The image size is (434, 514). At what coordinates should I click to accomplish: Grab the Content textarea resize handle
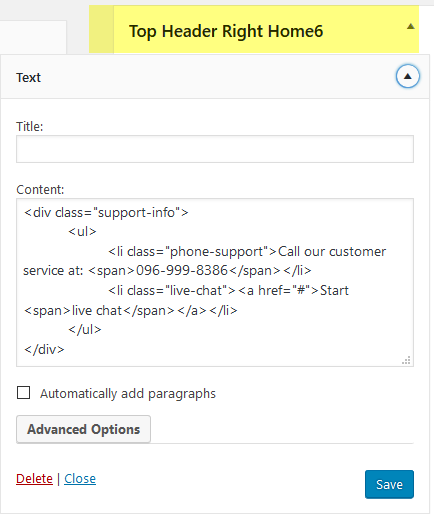click(x=406, y=360)
